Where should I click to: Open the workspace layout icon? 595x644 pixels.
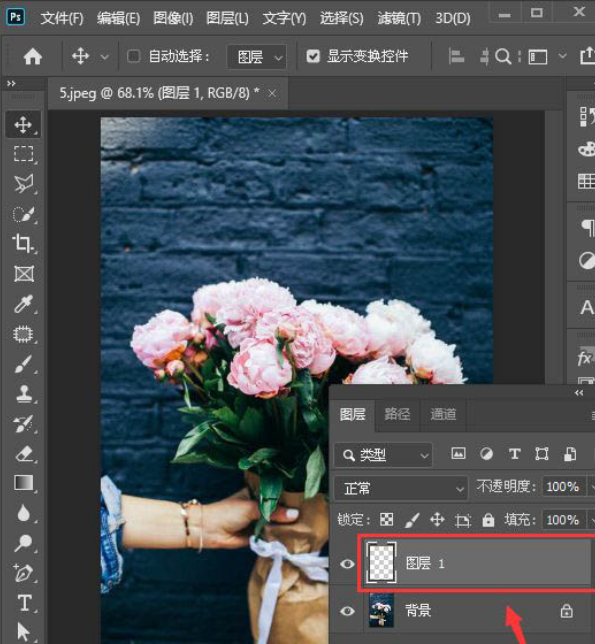point(538,57)
